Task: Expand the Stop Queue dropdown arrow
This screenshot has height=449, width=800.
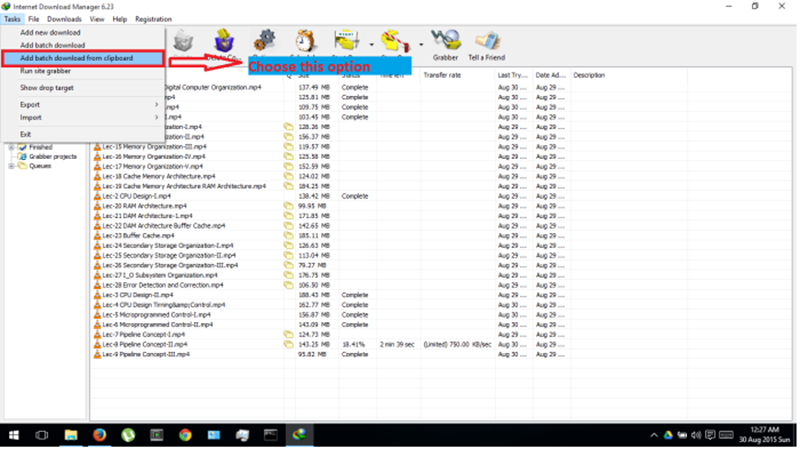Action: [x=421, y=45]
